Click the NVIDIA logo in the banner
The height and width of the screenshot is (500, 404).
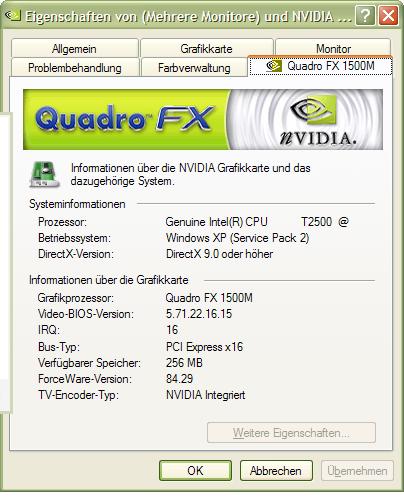click(314, 121)
